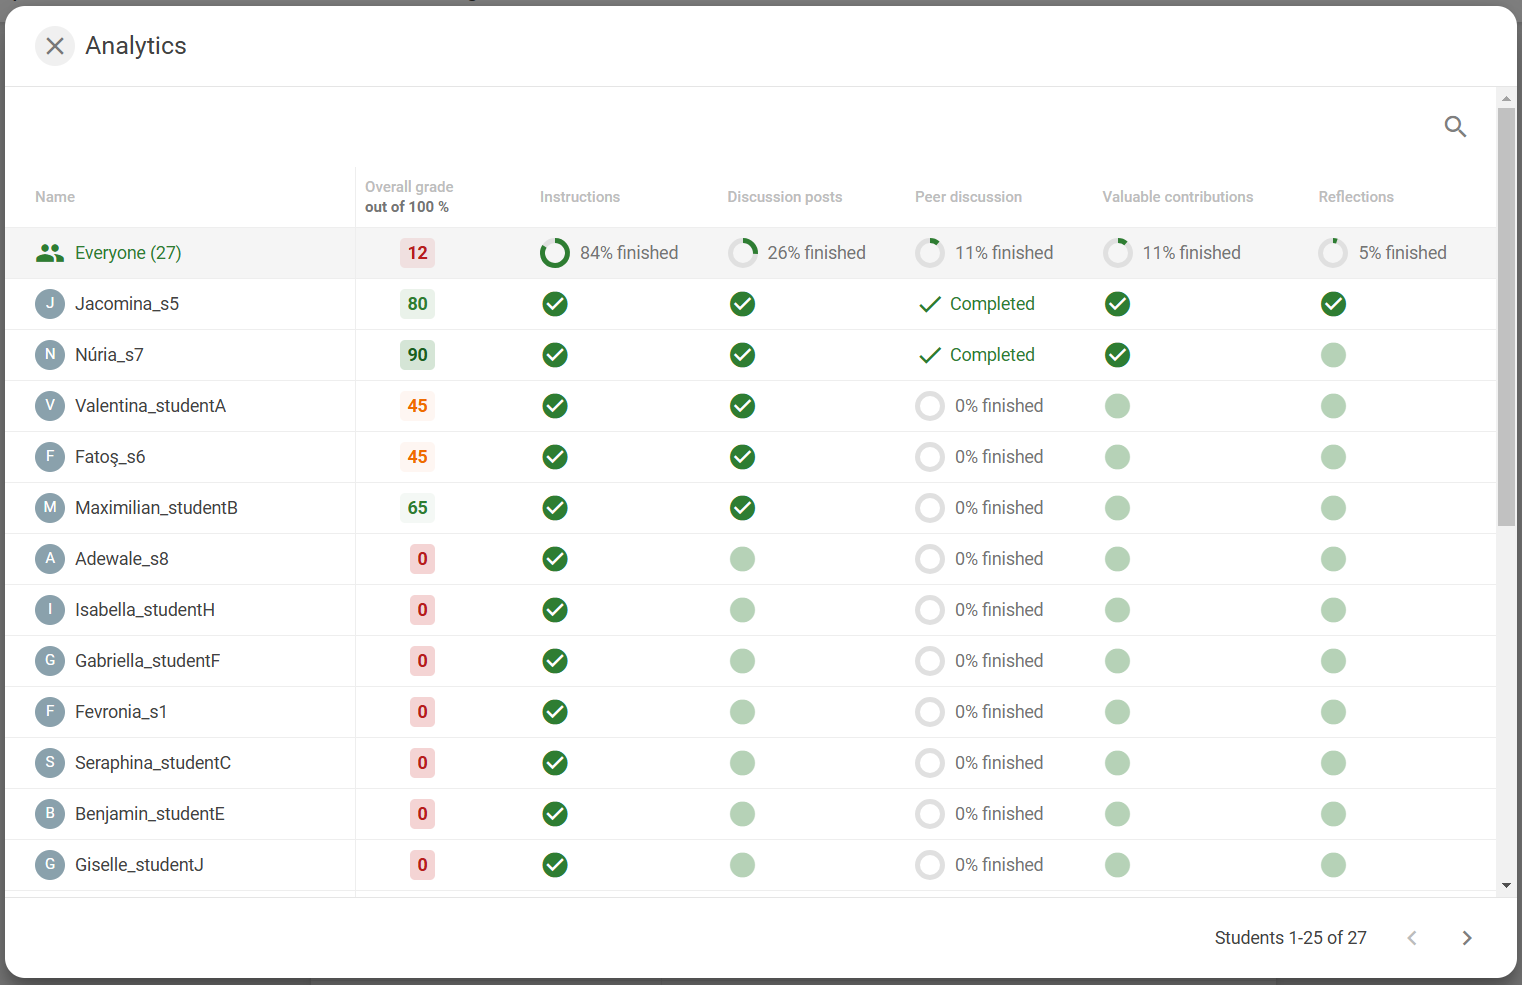
Task: Go to the previous page of students
Action: pos(1412,938)
